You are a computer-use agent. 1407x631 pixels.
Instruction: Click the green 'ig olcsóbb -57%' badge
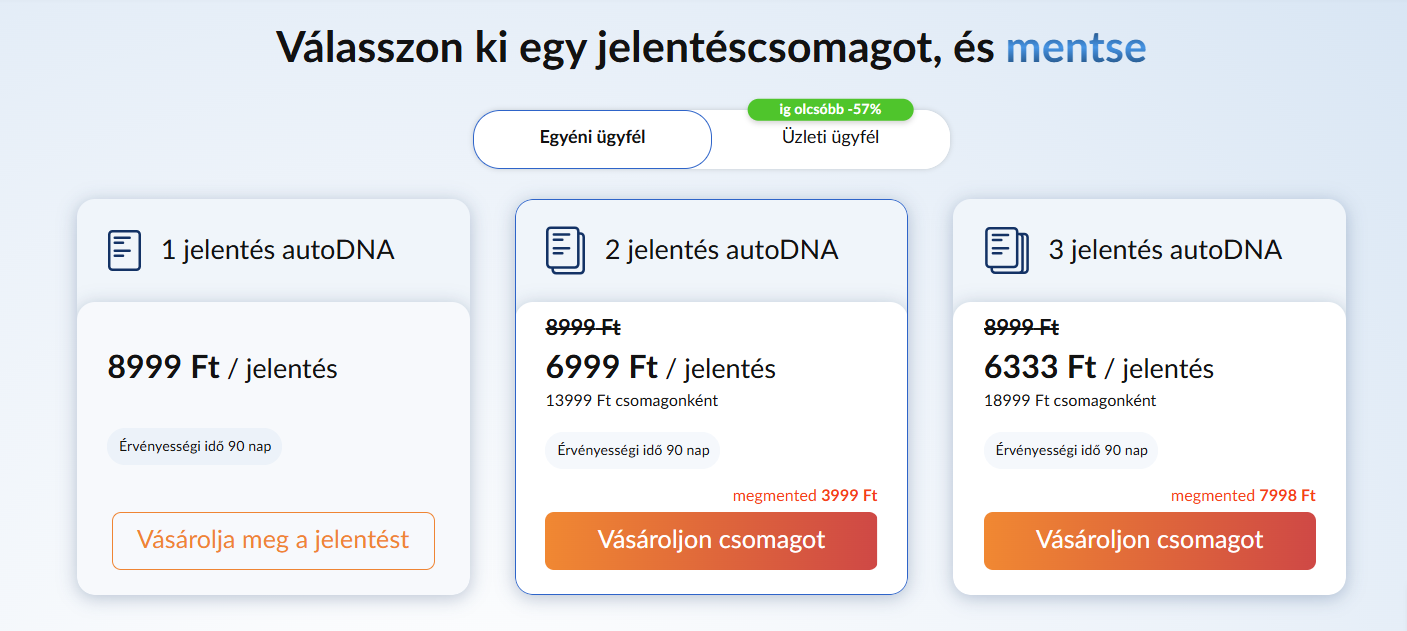[830, 109]
